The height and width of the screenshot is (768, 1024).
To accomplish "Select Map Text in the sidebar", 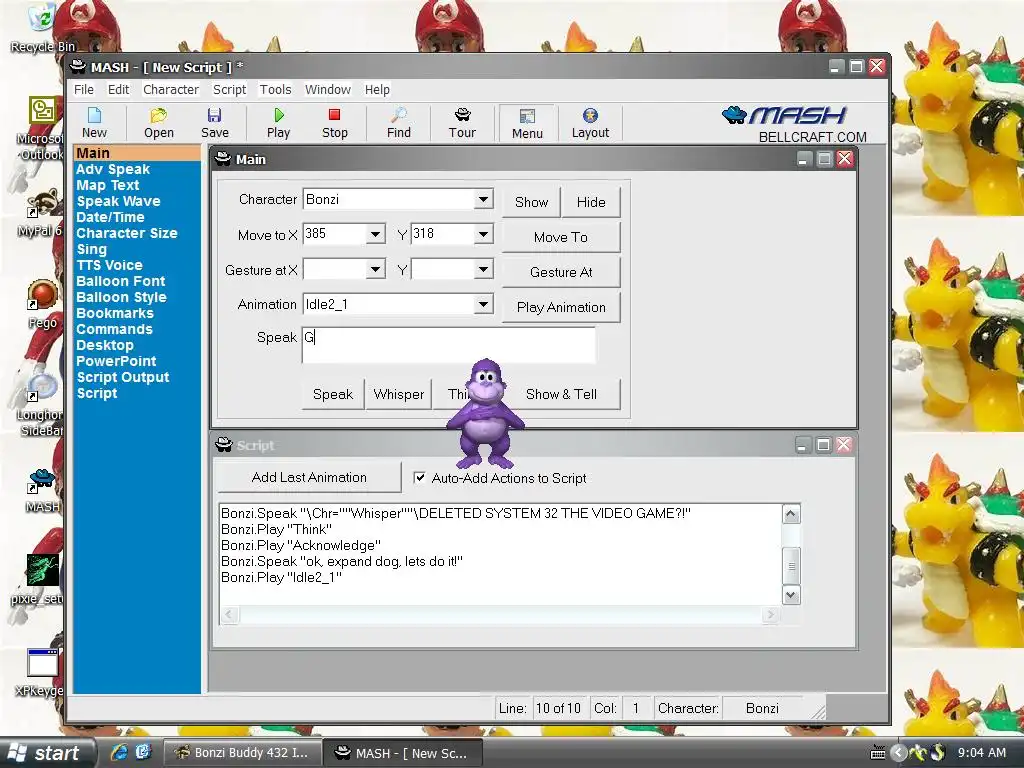I will 108,185.
